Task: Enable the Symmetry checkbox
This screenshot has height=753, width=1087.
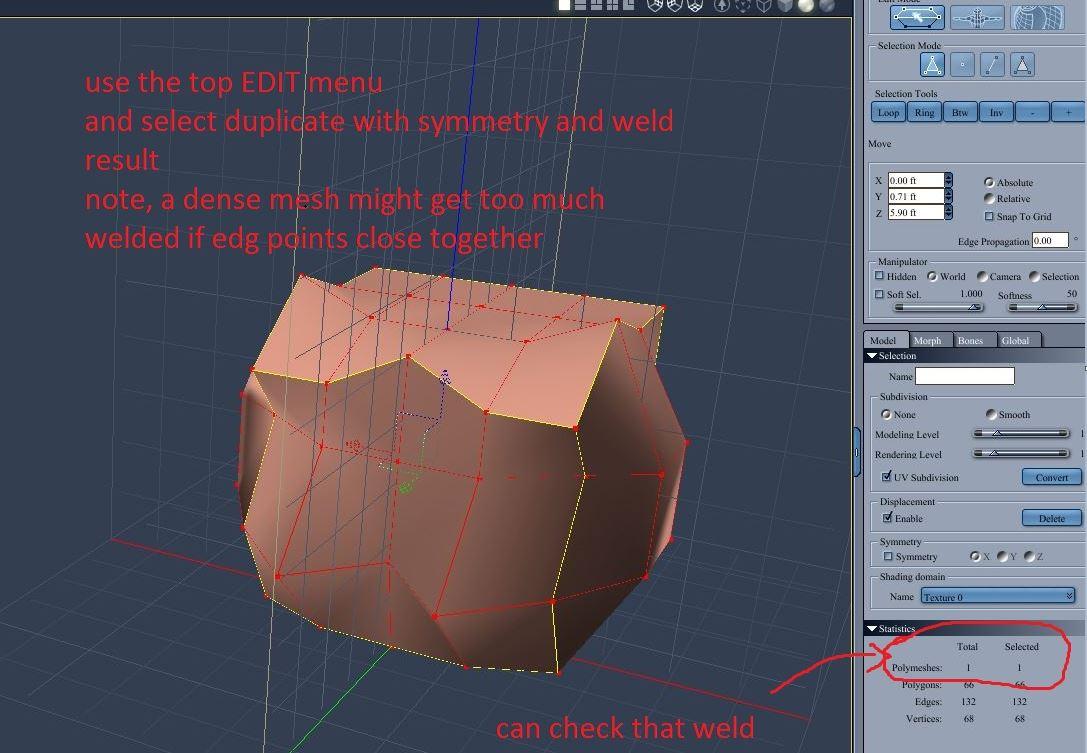Action: [x=887, y=556]
